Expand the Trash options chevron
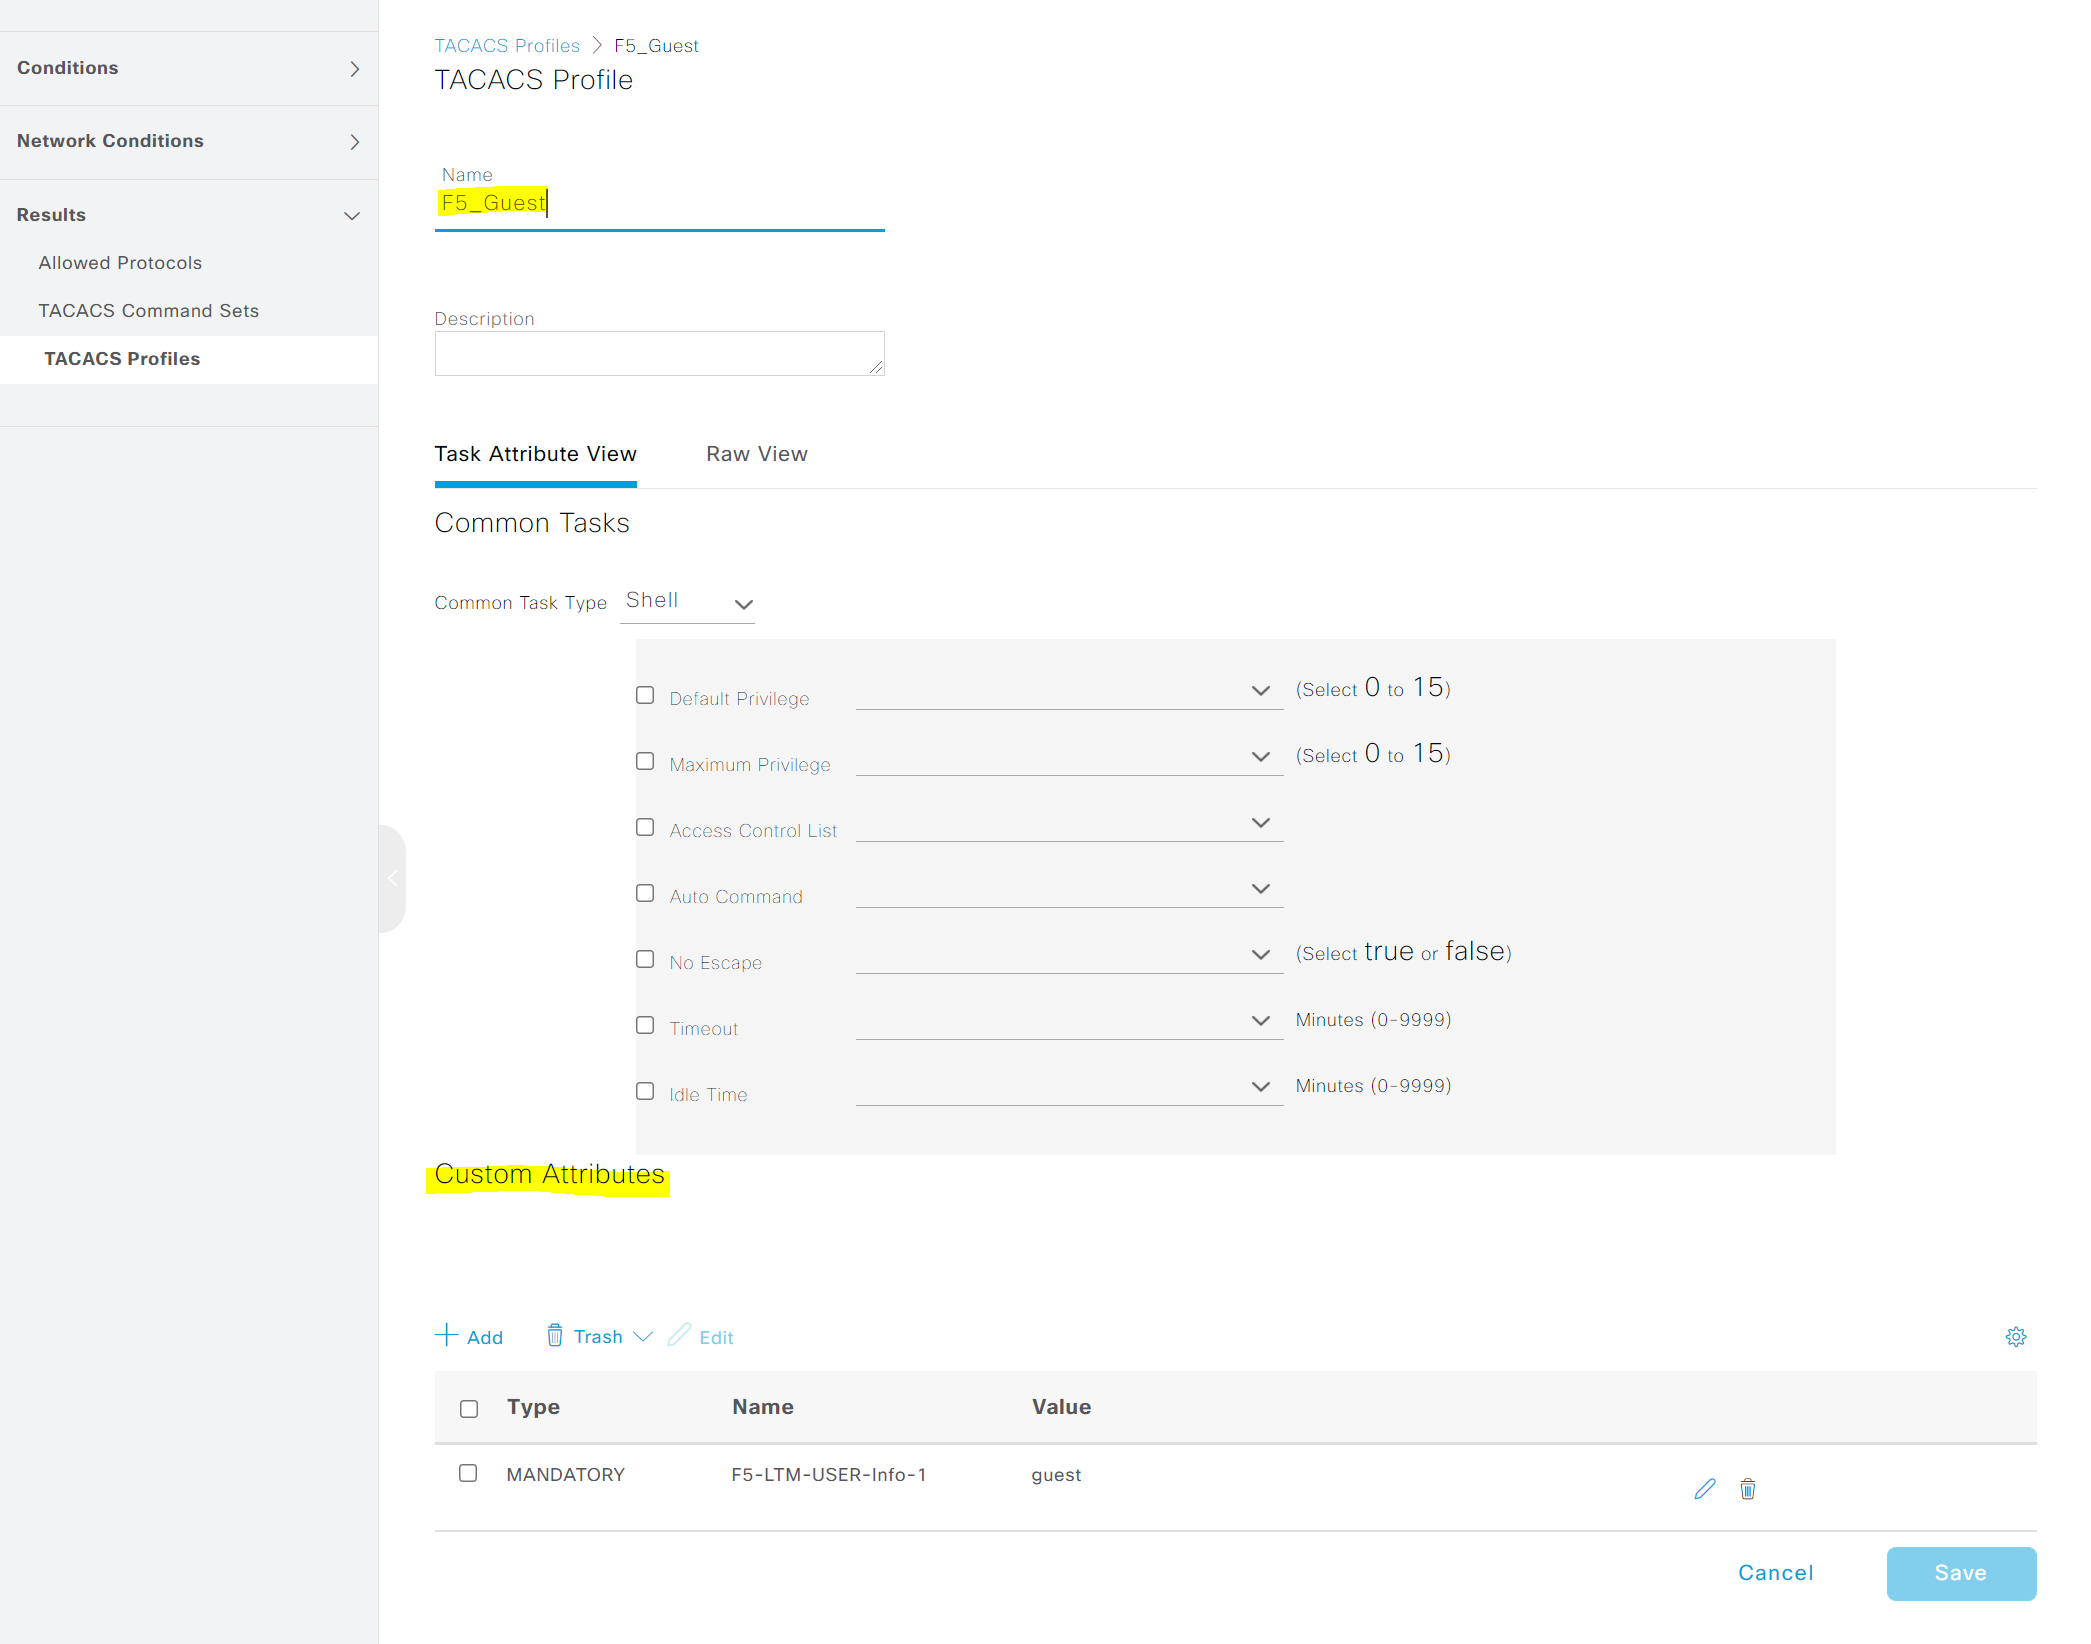This screenshot has width=2091, height=1644. [x=643, y=1337]
